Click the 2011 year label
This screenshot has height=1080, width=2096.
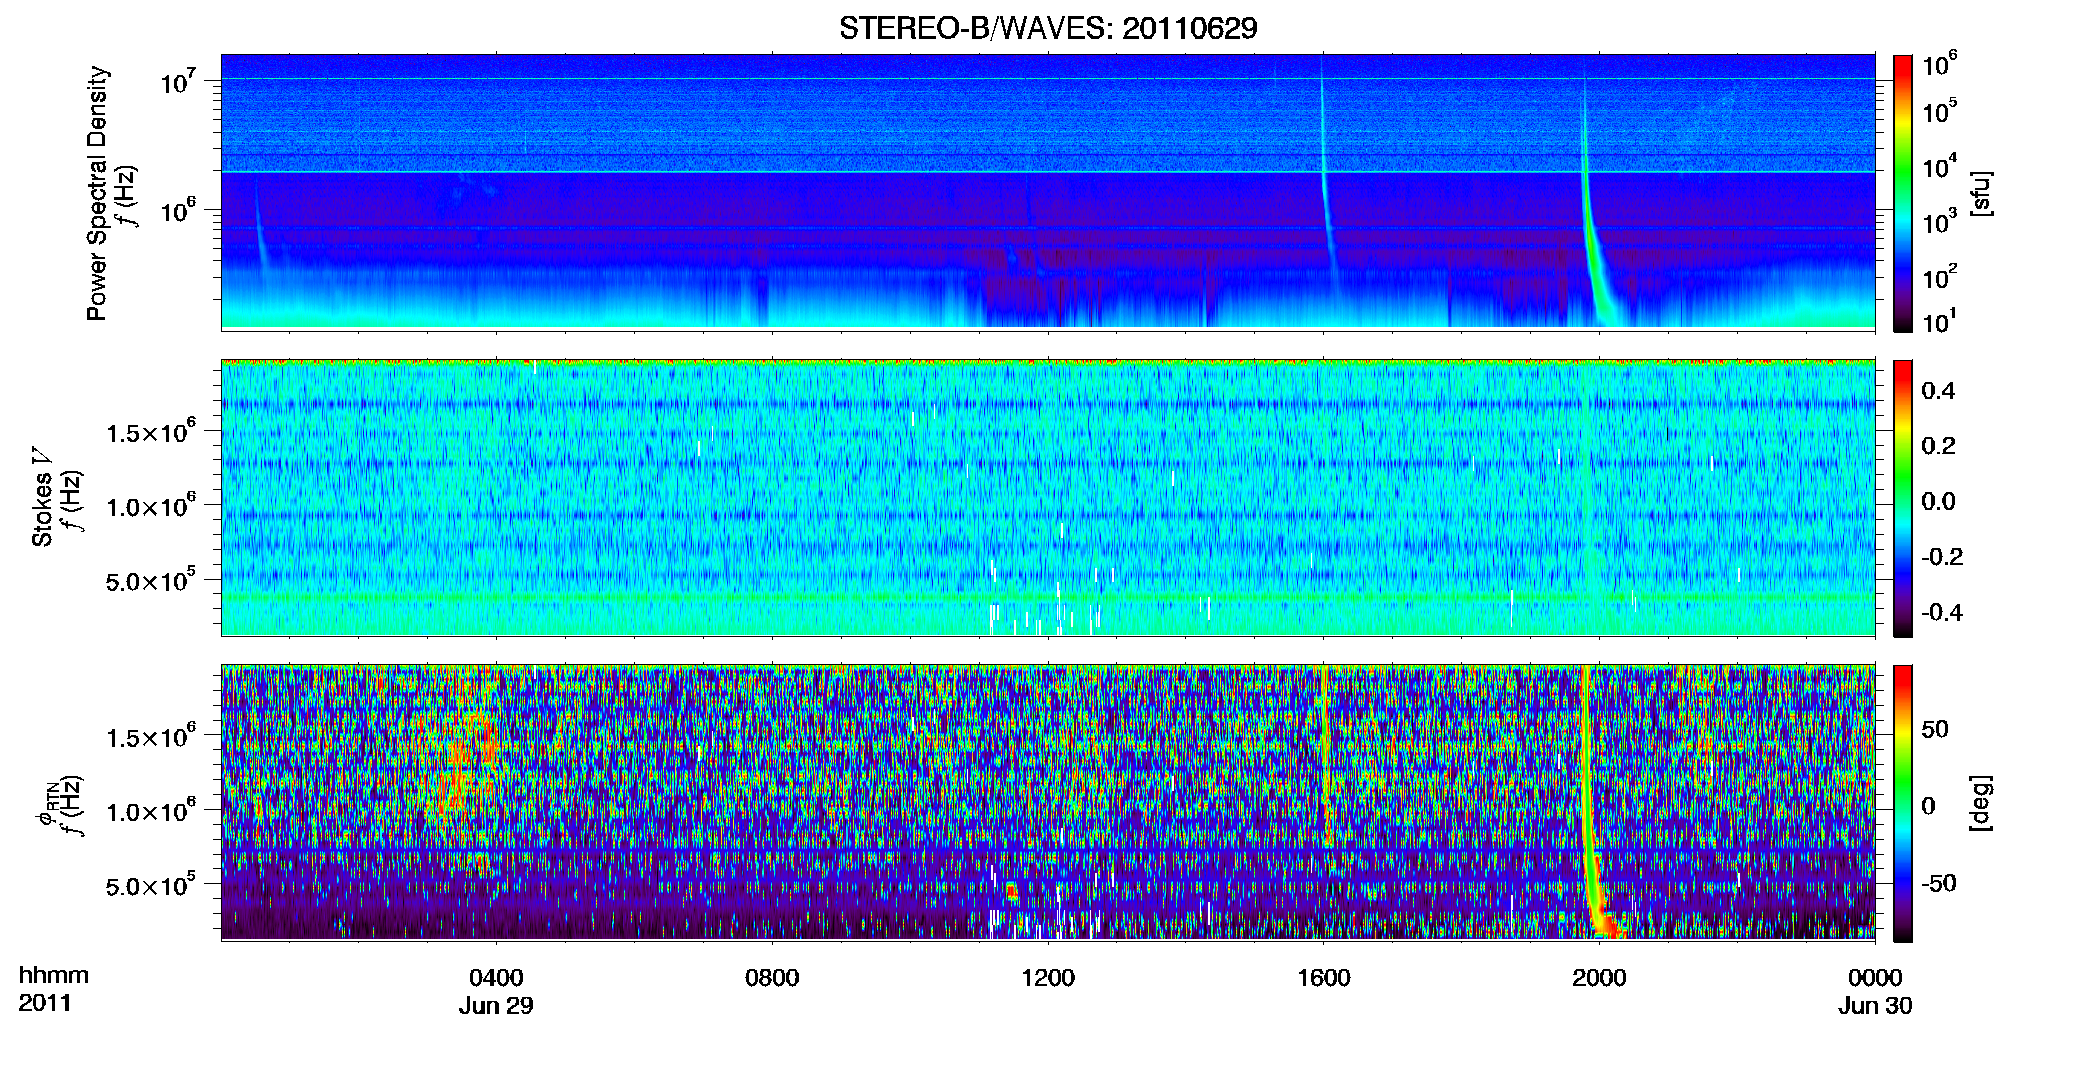45,1003
